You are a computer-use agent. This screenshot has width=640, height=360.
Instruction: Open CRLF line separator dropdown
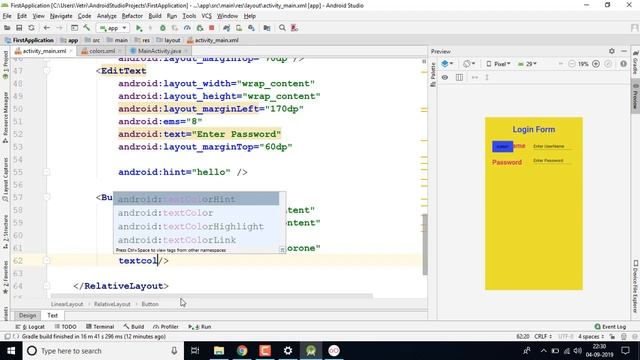point(543,337)
